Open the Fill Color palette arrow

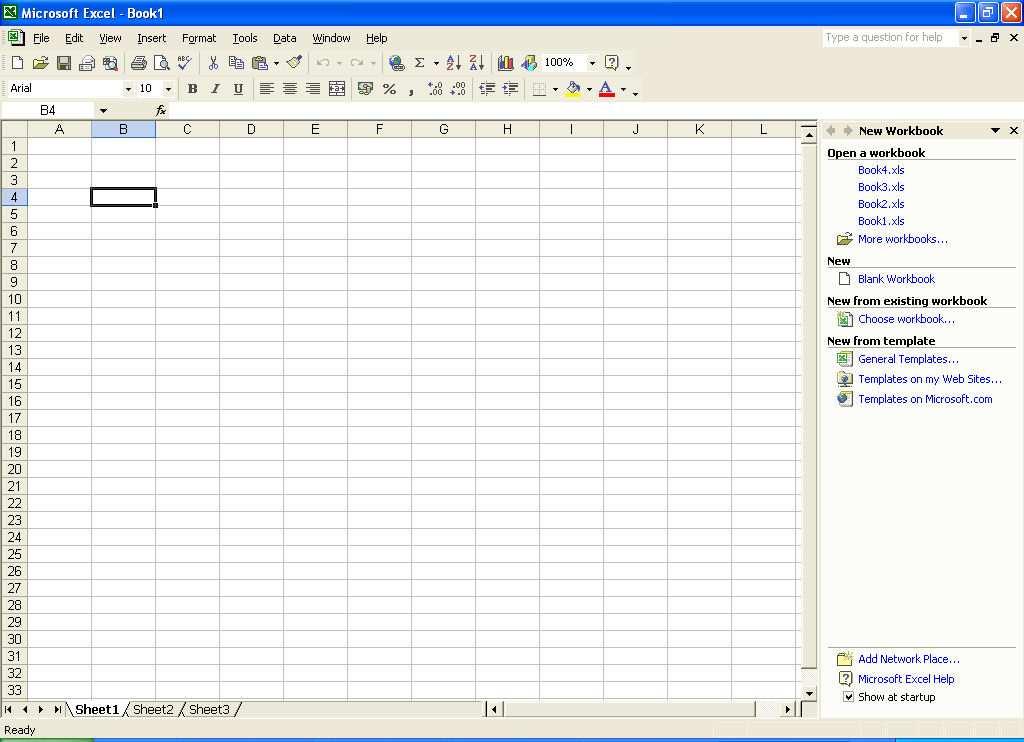coord(589,89)
